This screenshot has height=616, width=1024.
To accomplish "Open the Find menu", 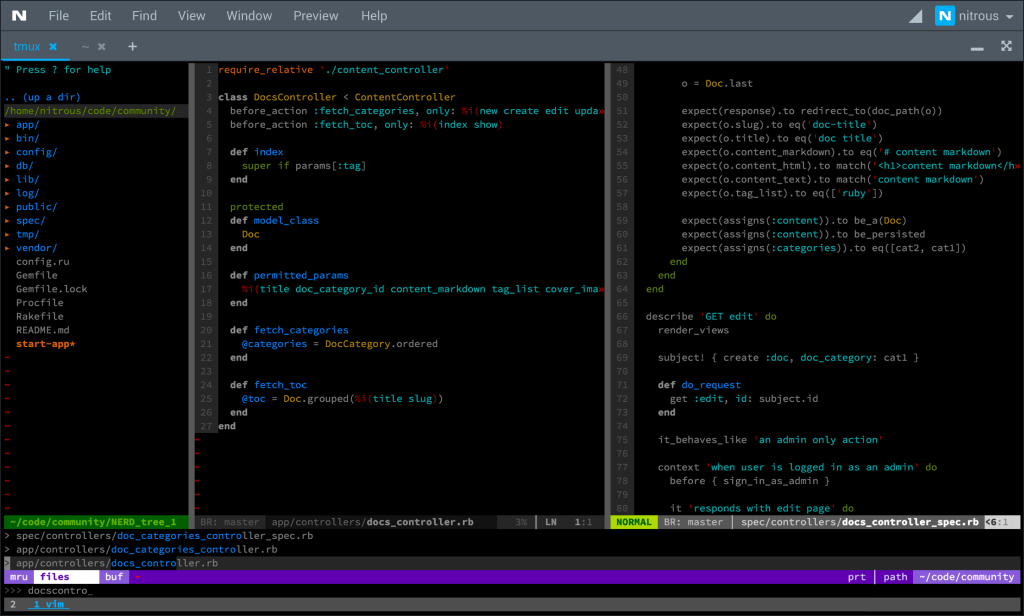I will coord(144,16).
